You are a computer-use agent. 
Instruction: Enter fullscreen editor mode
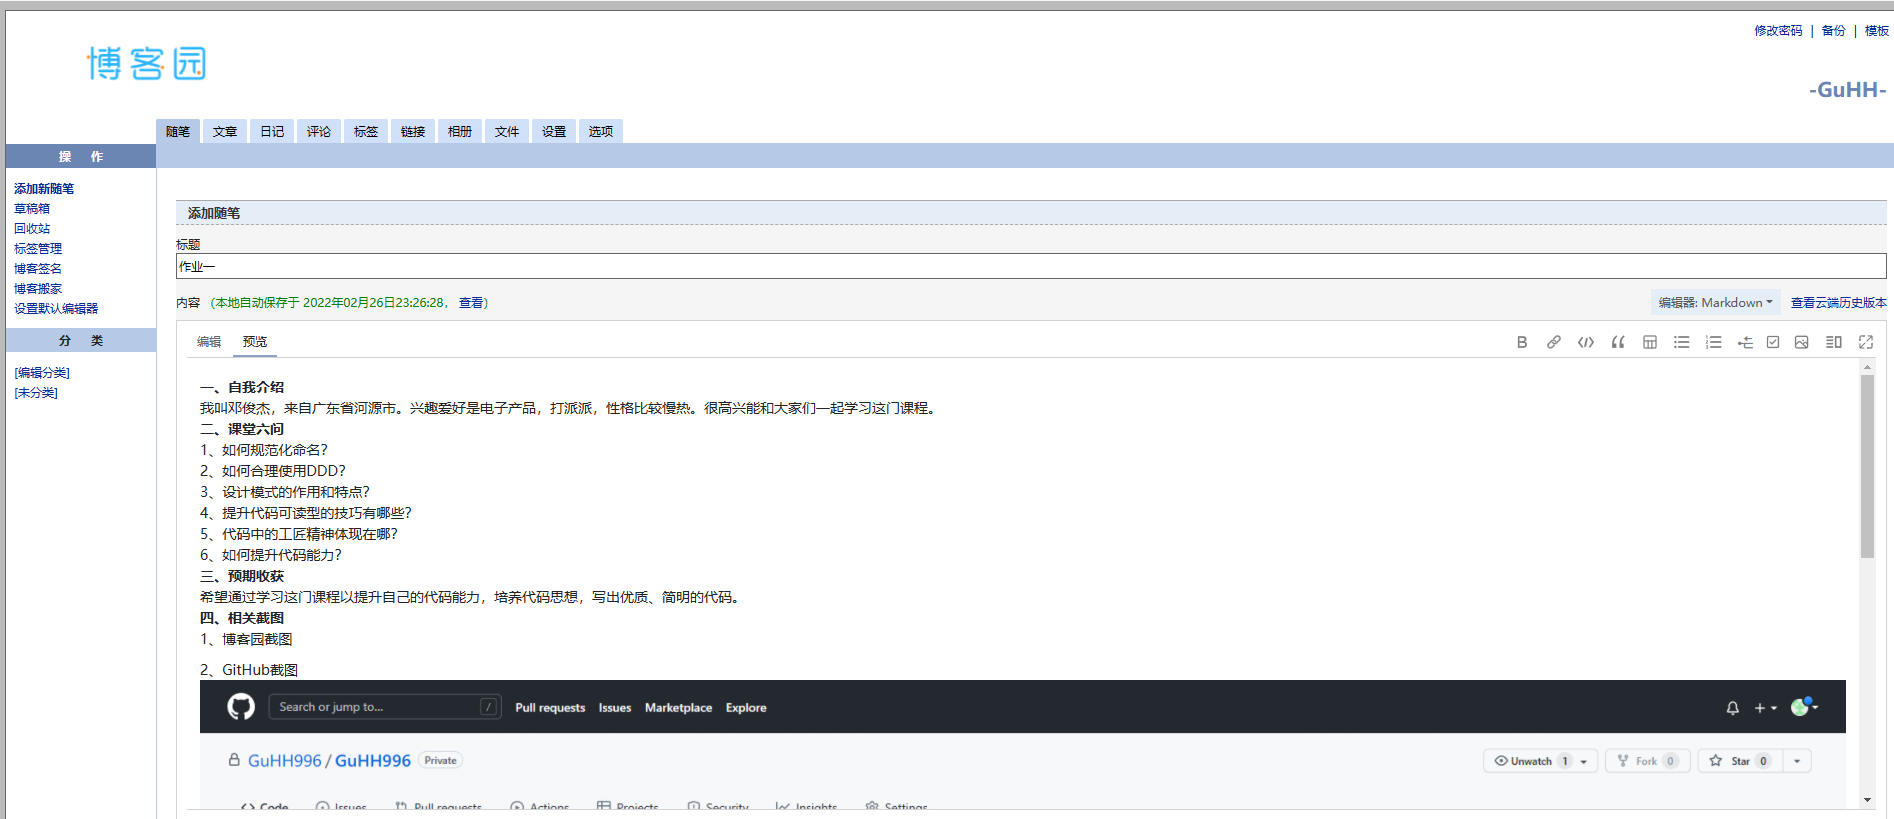(1866, 342)
